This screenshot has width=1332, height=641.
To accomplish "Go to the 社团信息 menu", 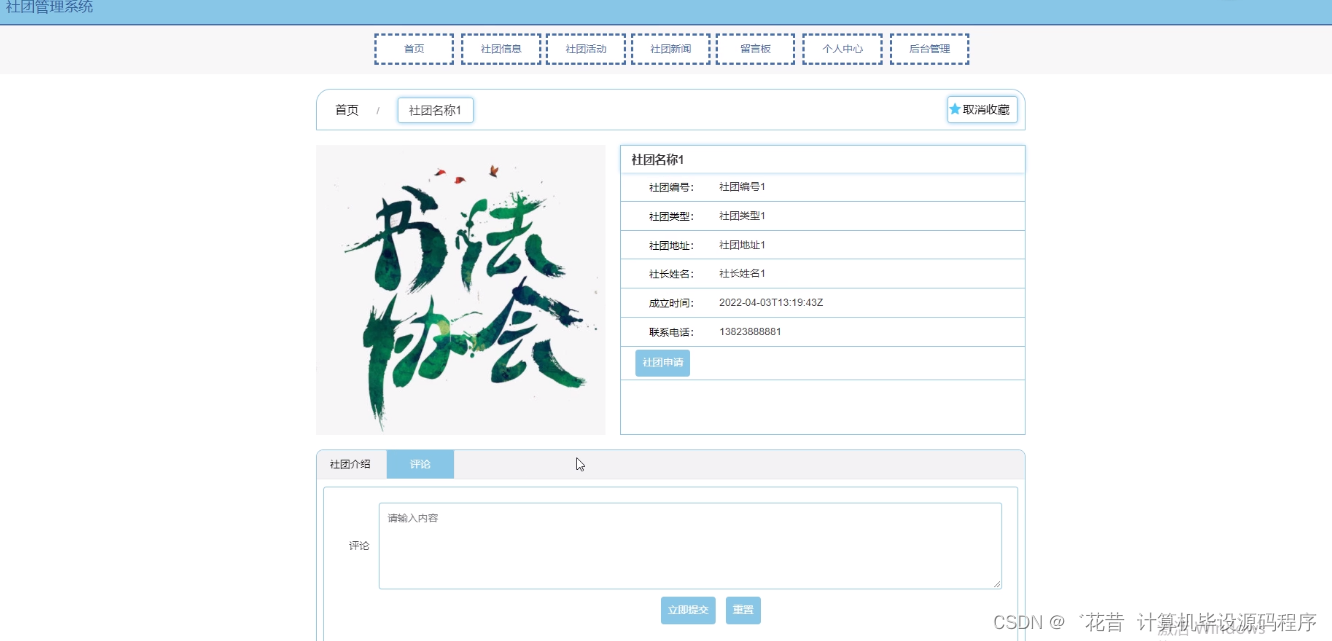I will pos(501,49).
